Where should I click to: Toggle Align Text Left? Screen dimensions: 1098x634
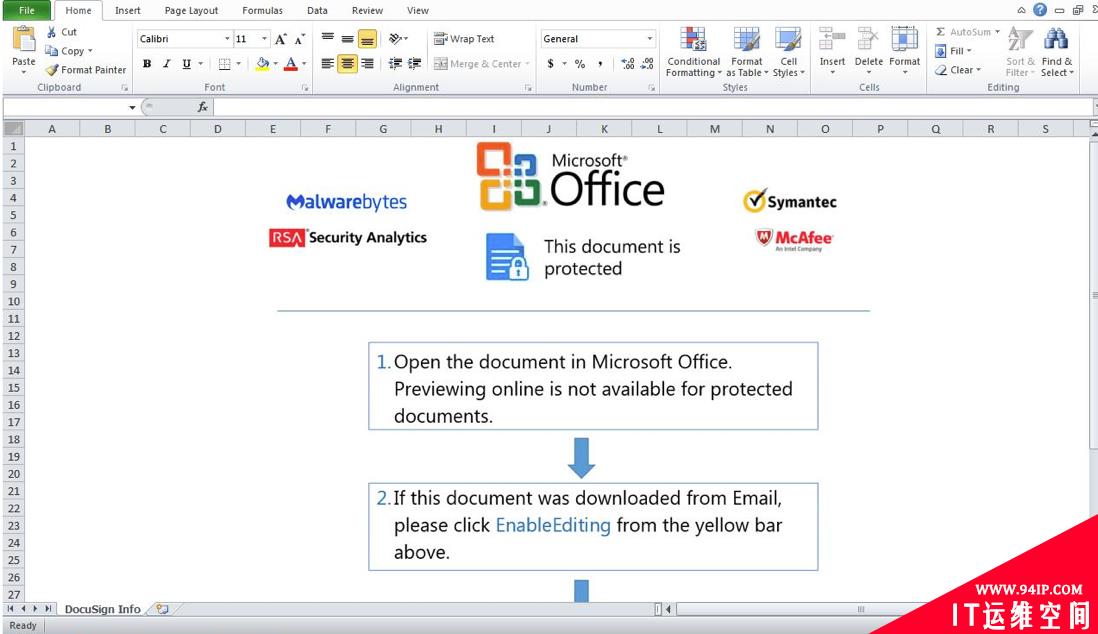coord(328,64)
